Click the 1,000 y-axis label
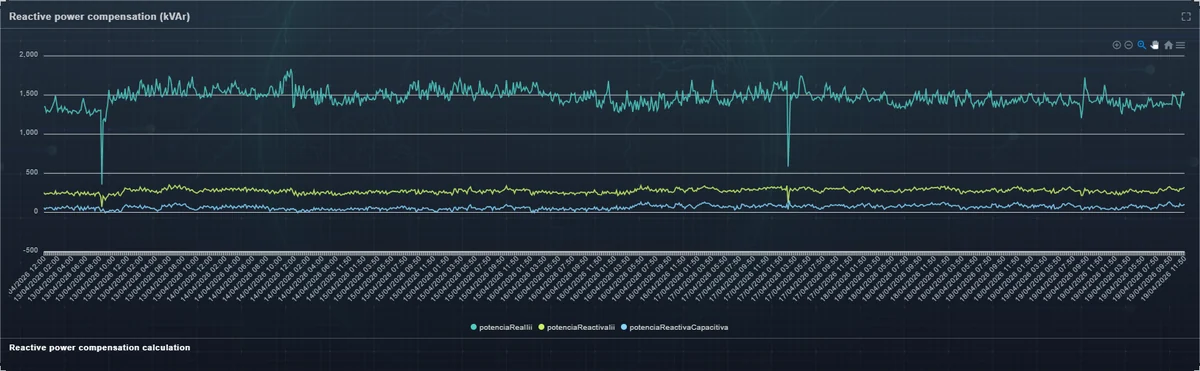 pyautogui.click(x=28, y=133)
